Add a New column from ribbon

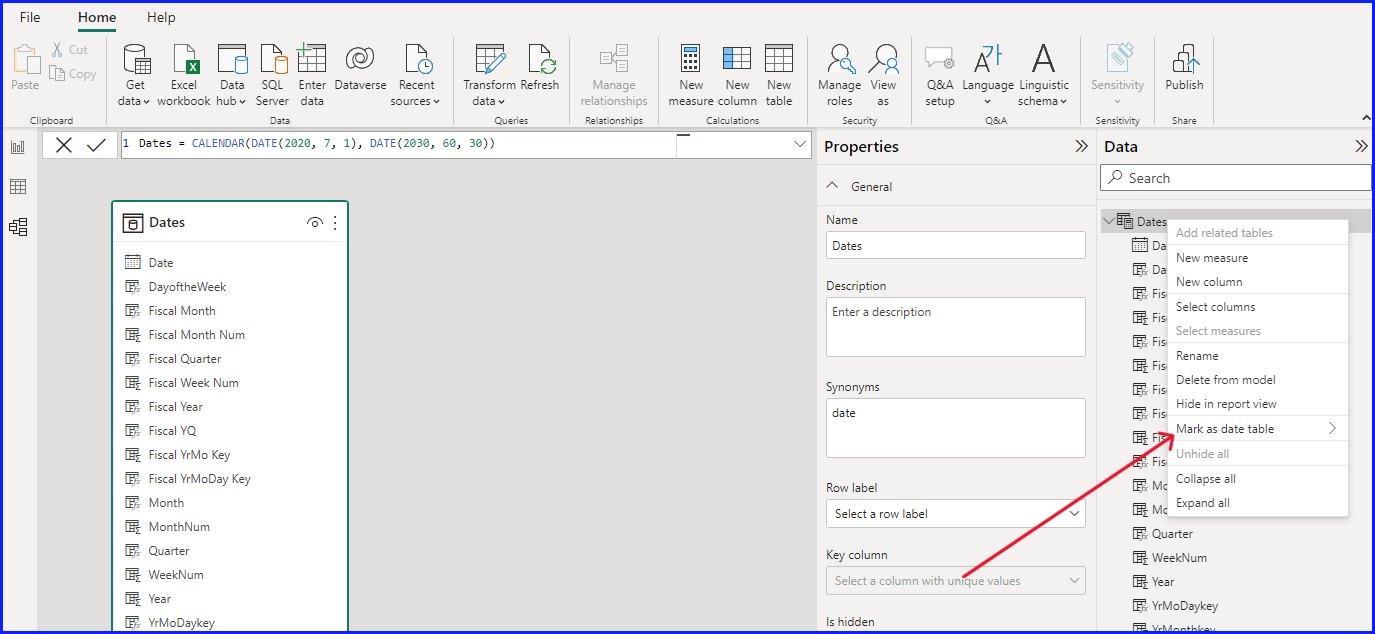click(x=737, y=75)
